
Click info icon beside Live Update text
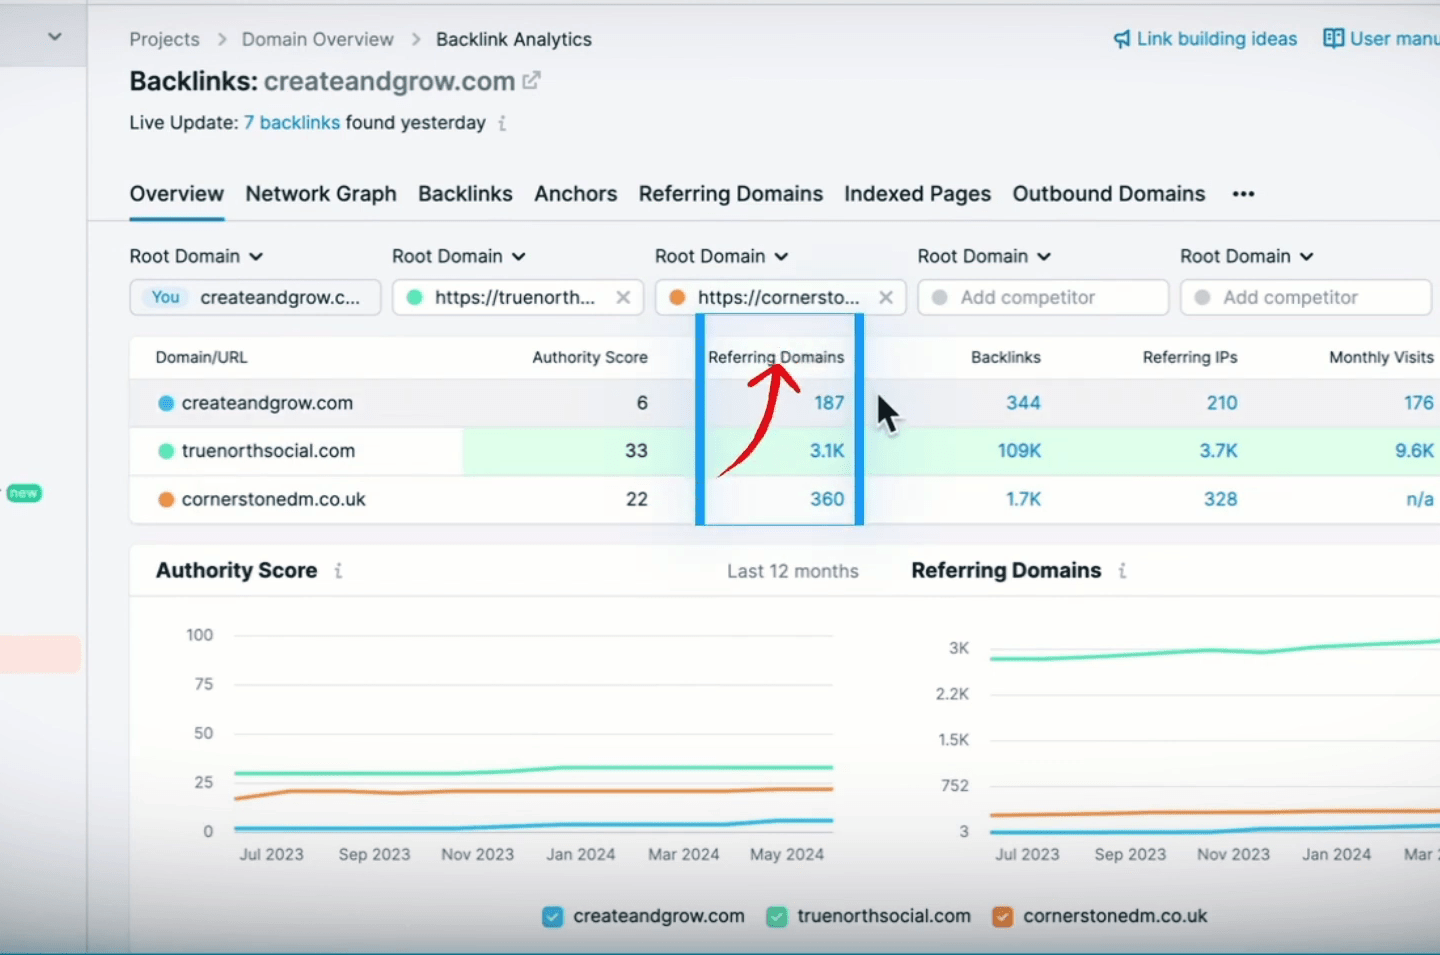tap(502, 123)
